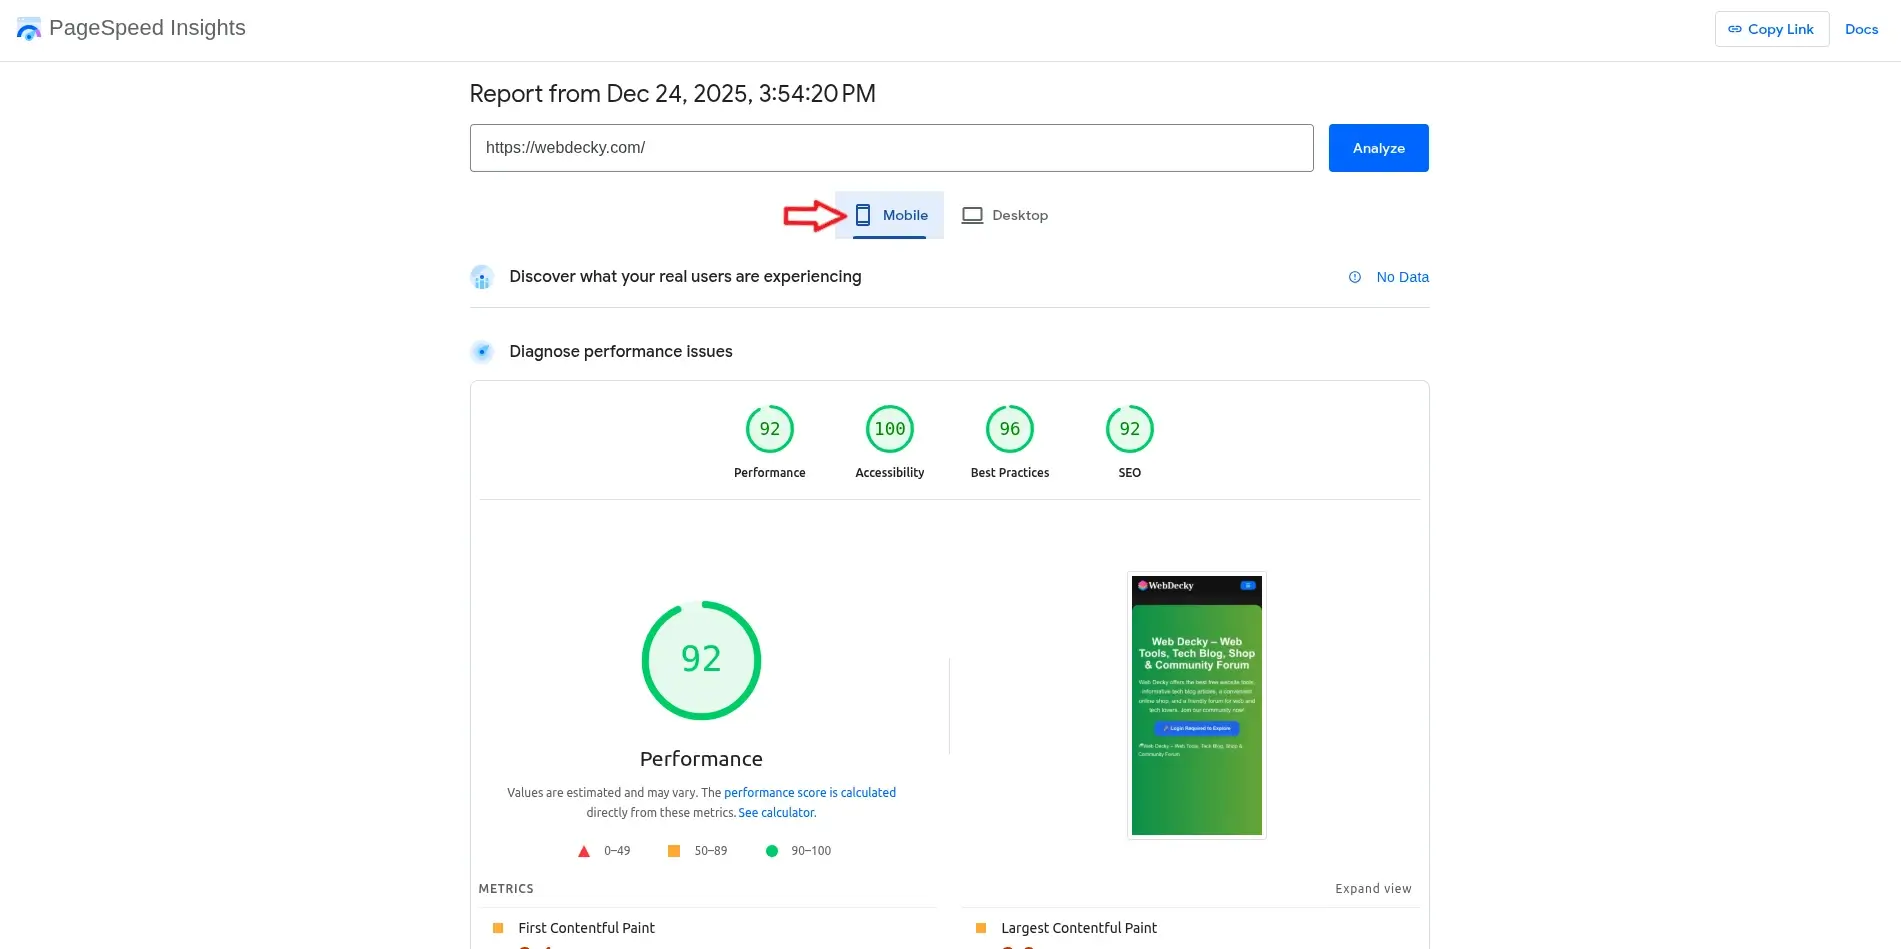
Task: Click the orange square icon beside First Contentful Paint
Action: point(497,928)
